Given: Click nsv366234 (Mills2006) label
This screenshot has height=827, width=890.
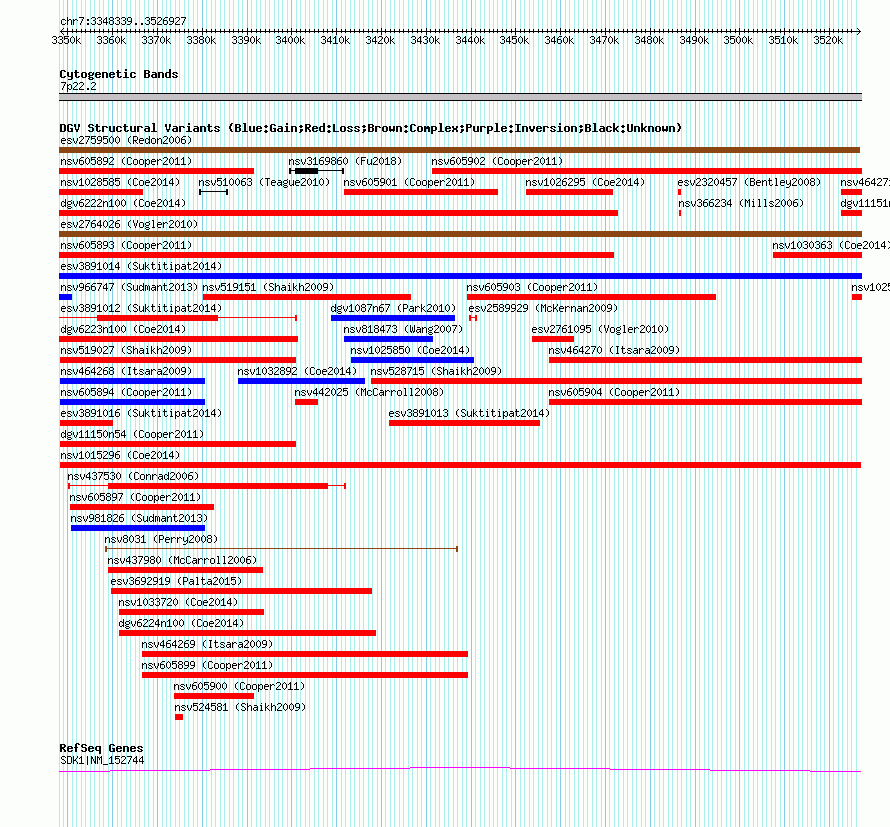Looking at the screenshot, I should [x=741, y=203].
